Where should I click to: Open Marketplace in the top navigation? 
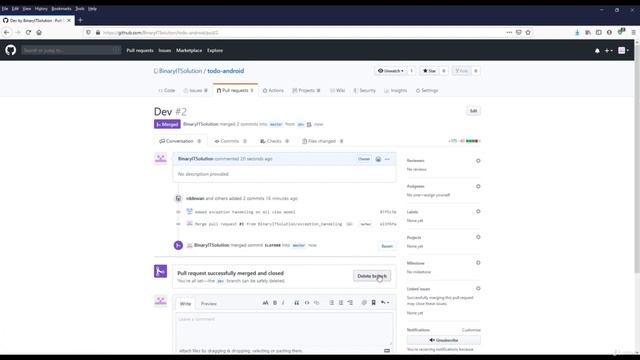click(x=189, y=51)
